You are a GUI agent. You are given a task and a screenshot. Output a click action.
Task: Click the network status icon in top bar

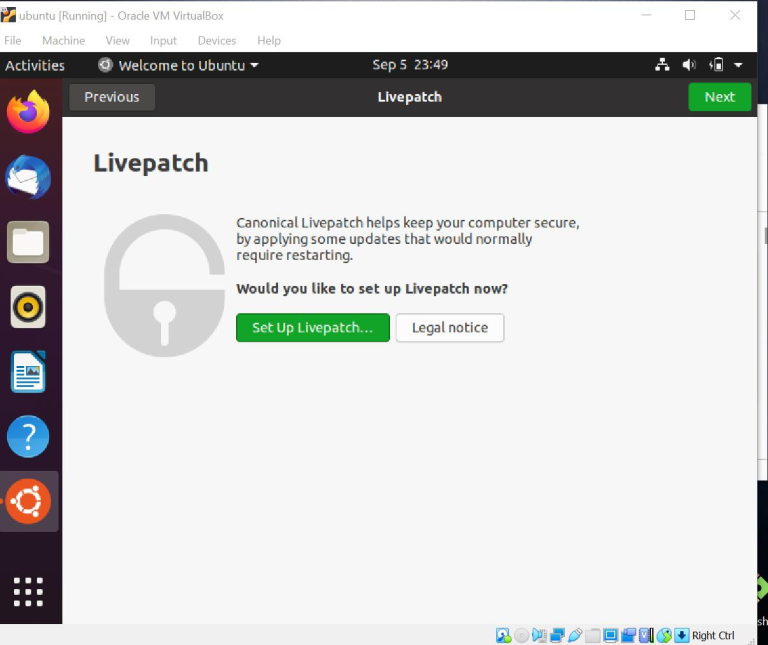tap(662, 65)
